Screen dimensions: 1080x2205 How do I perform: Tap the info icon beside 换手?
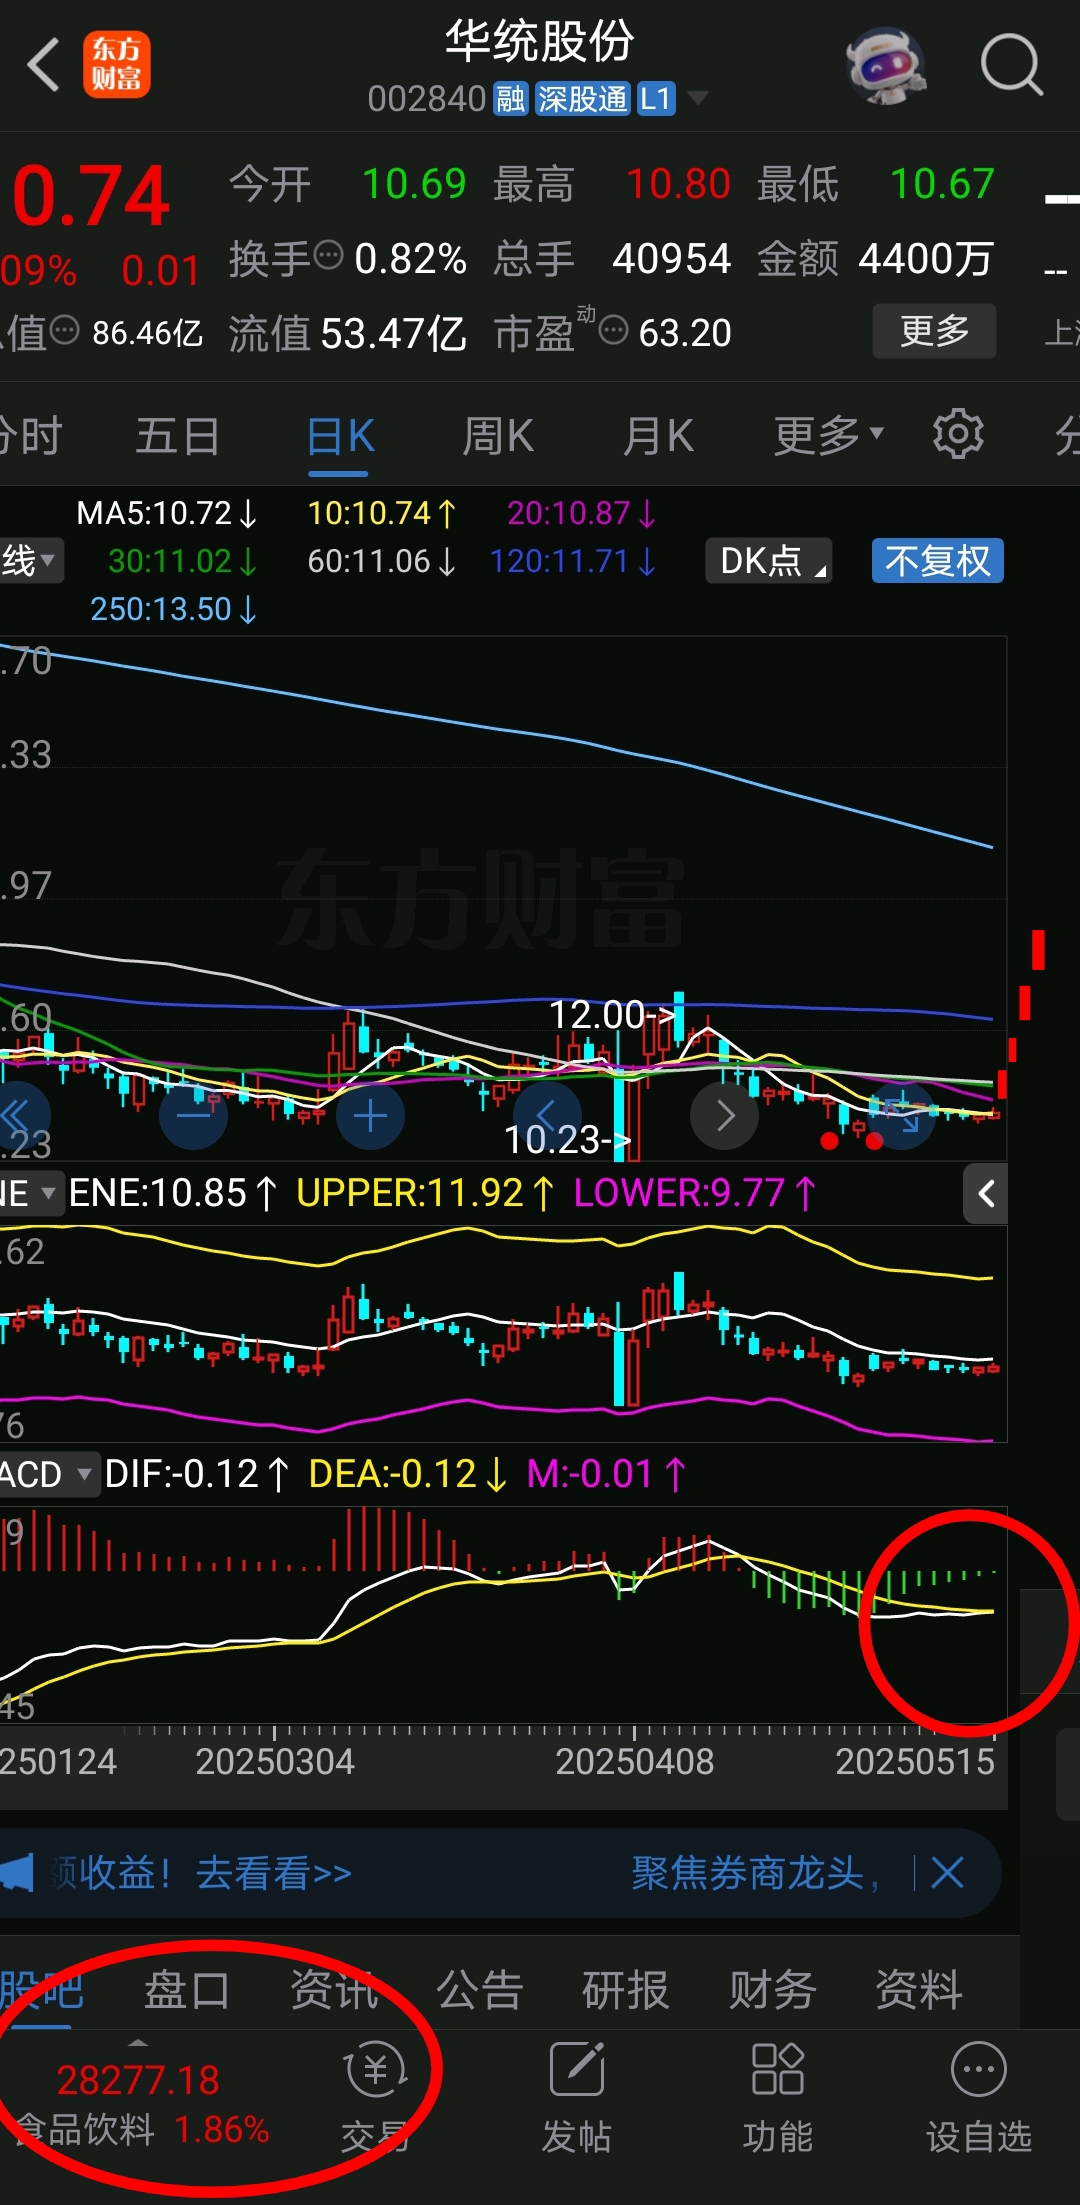click(329, 257)
